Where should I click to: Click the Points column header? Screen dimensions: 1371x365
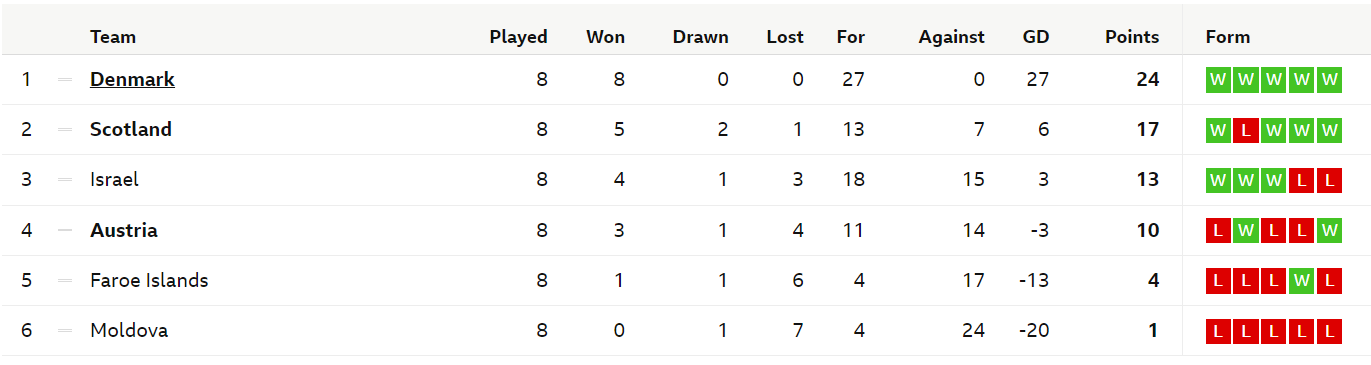coord(1132,37)
